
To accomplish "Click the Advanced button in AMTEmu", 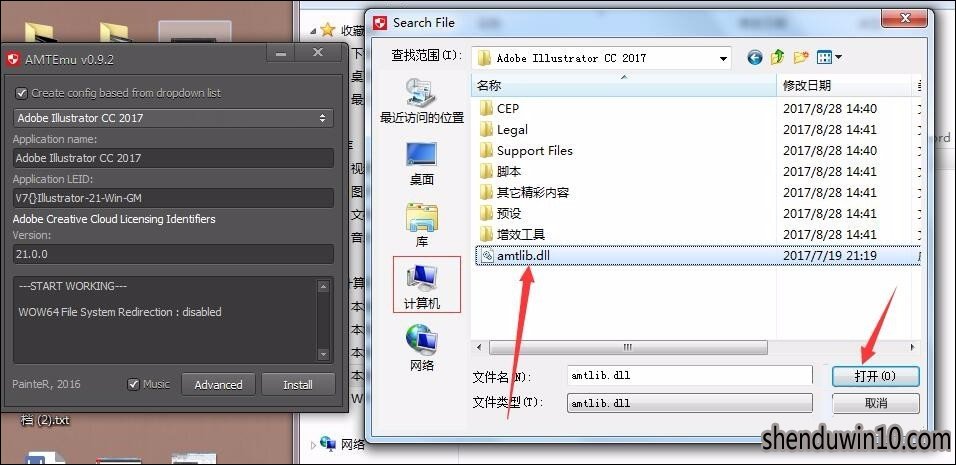I will (x=218, y=385).
